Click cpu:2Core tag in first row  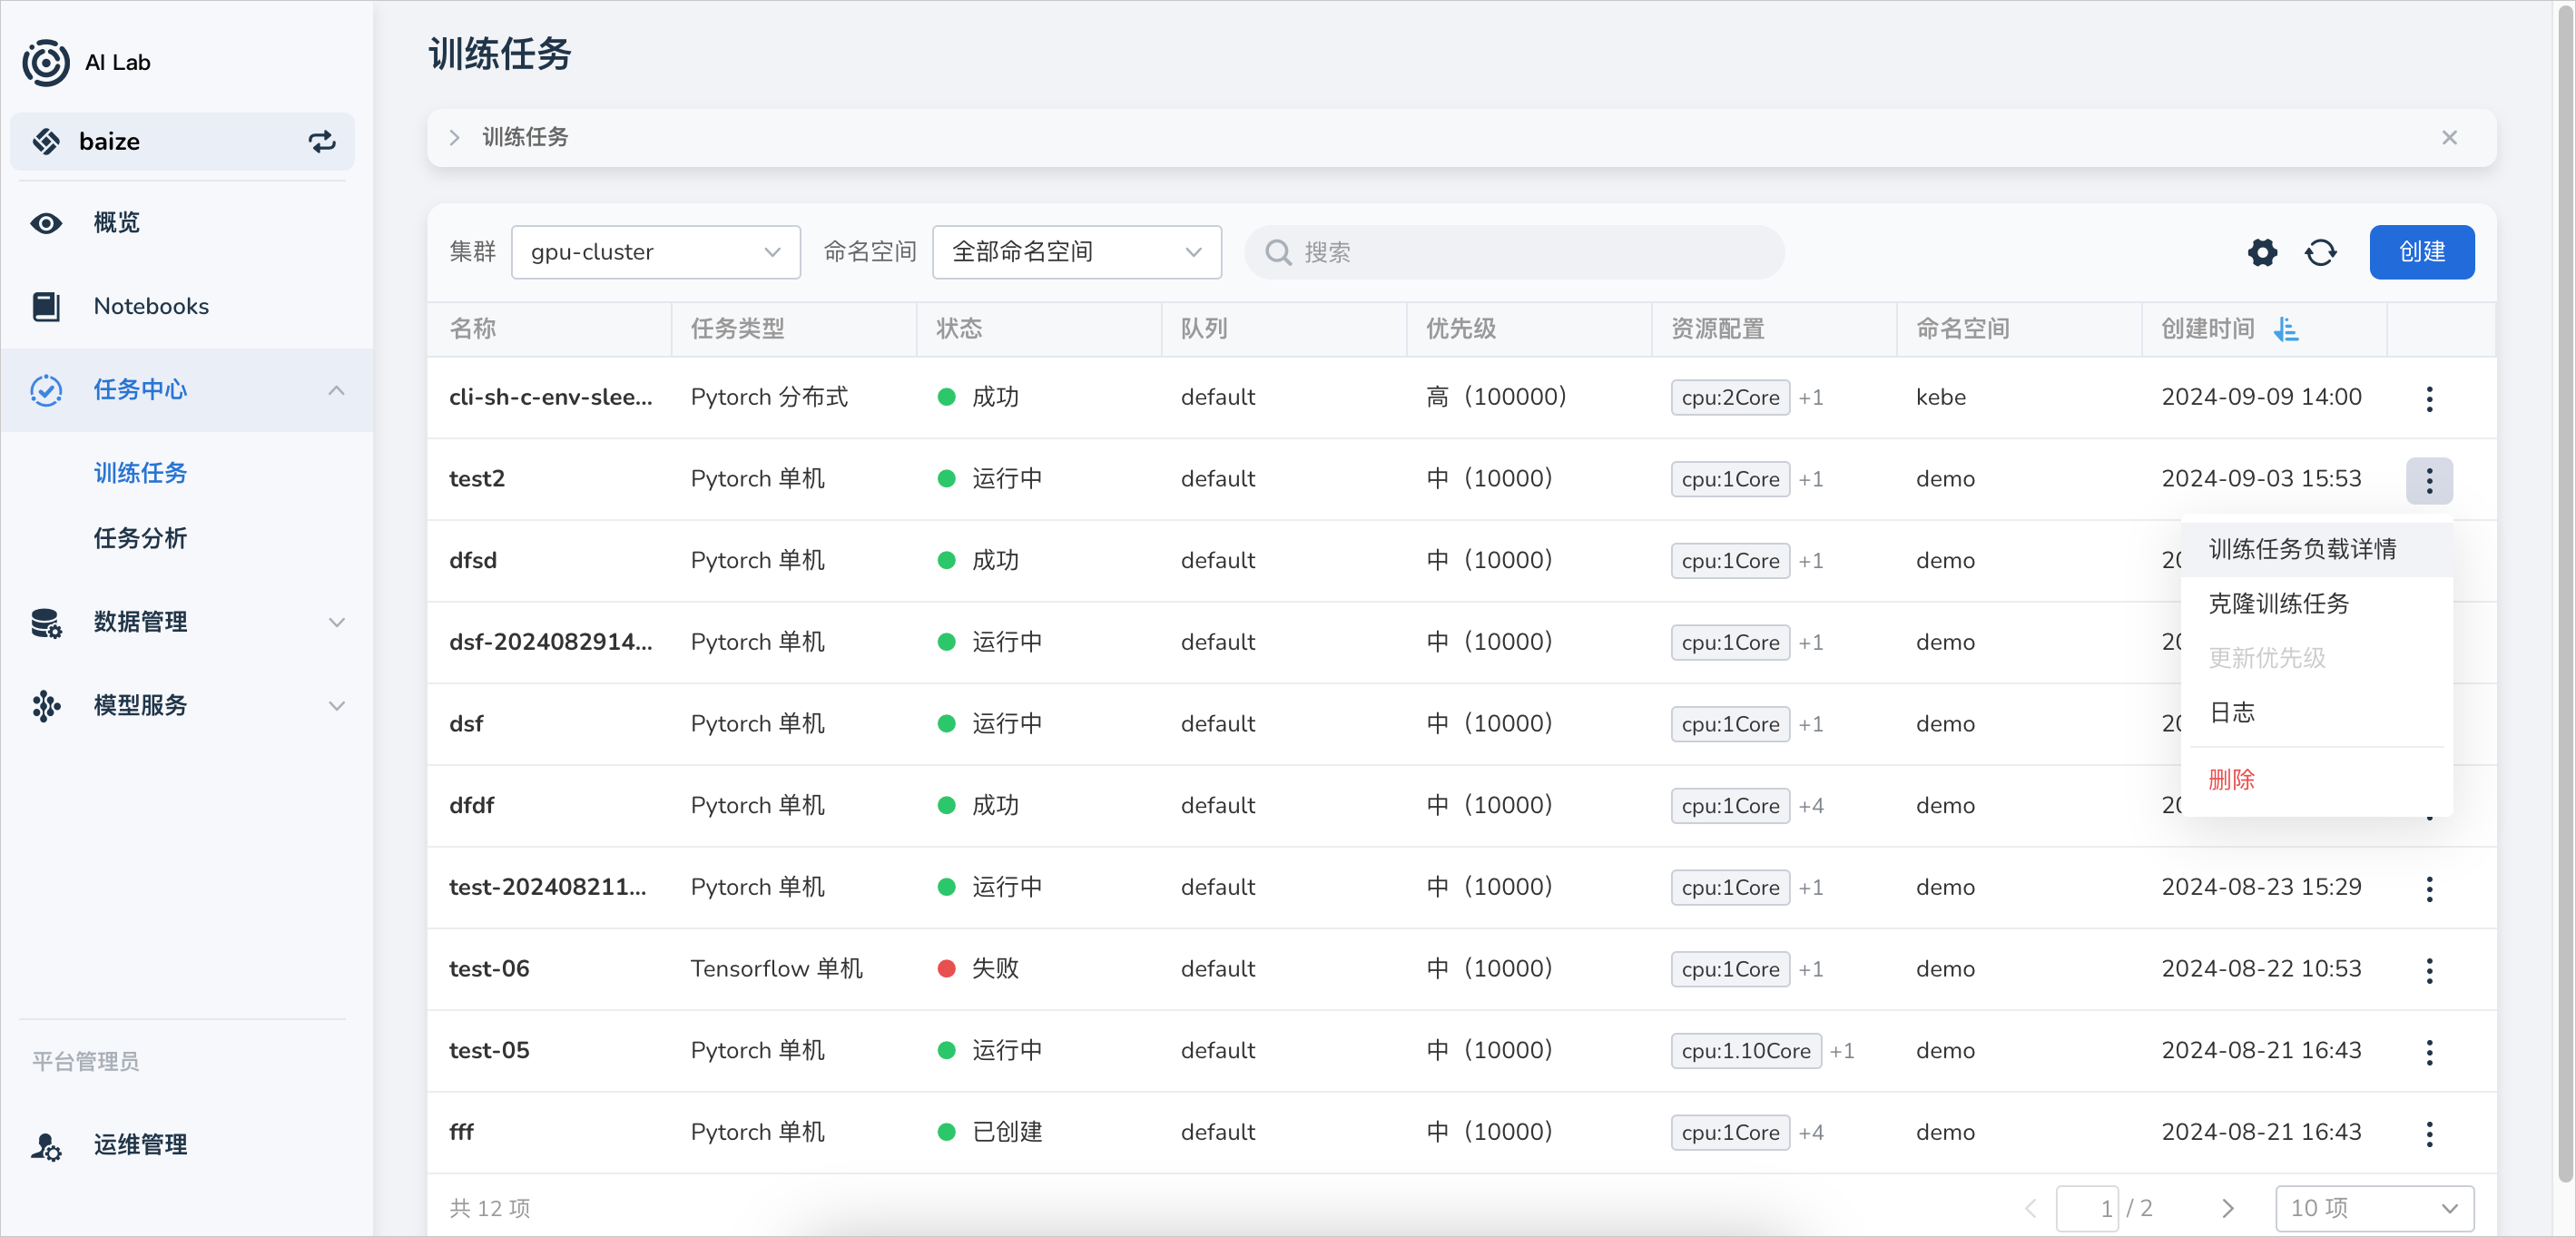point(1730,398)
